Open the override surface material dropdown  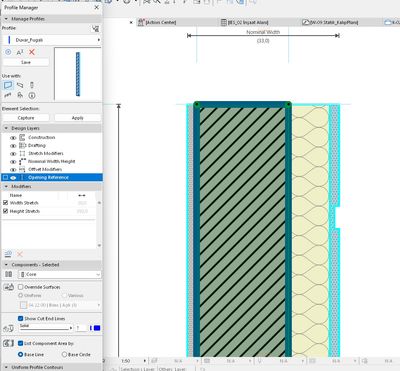tap(60, 305)
